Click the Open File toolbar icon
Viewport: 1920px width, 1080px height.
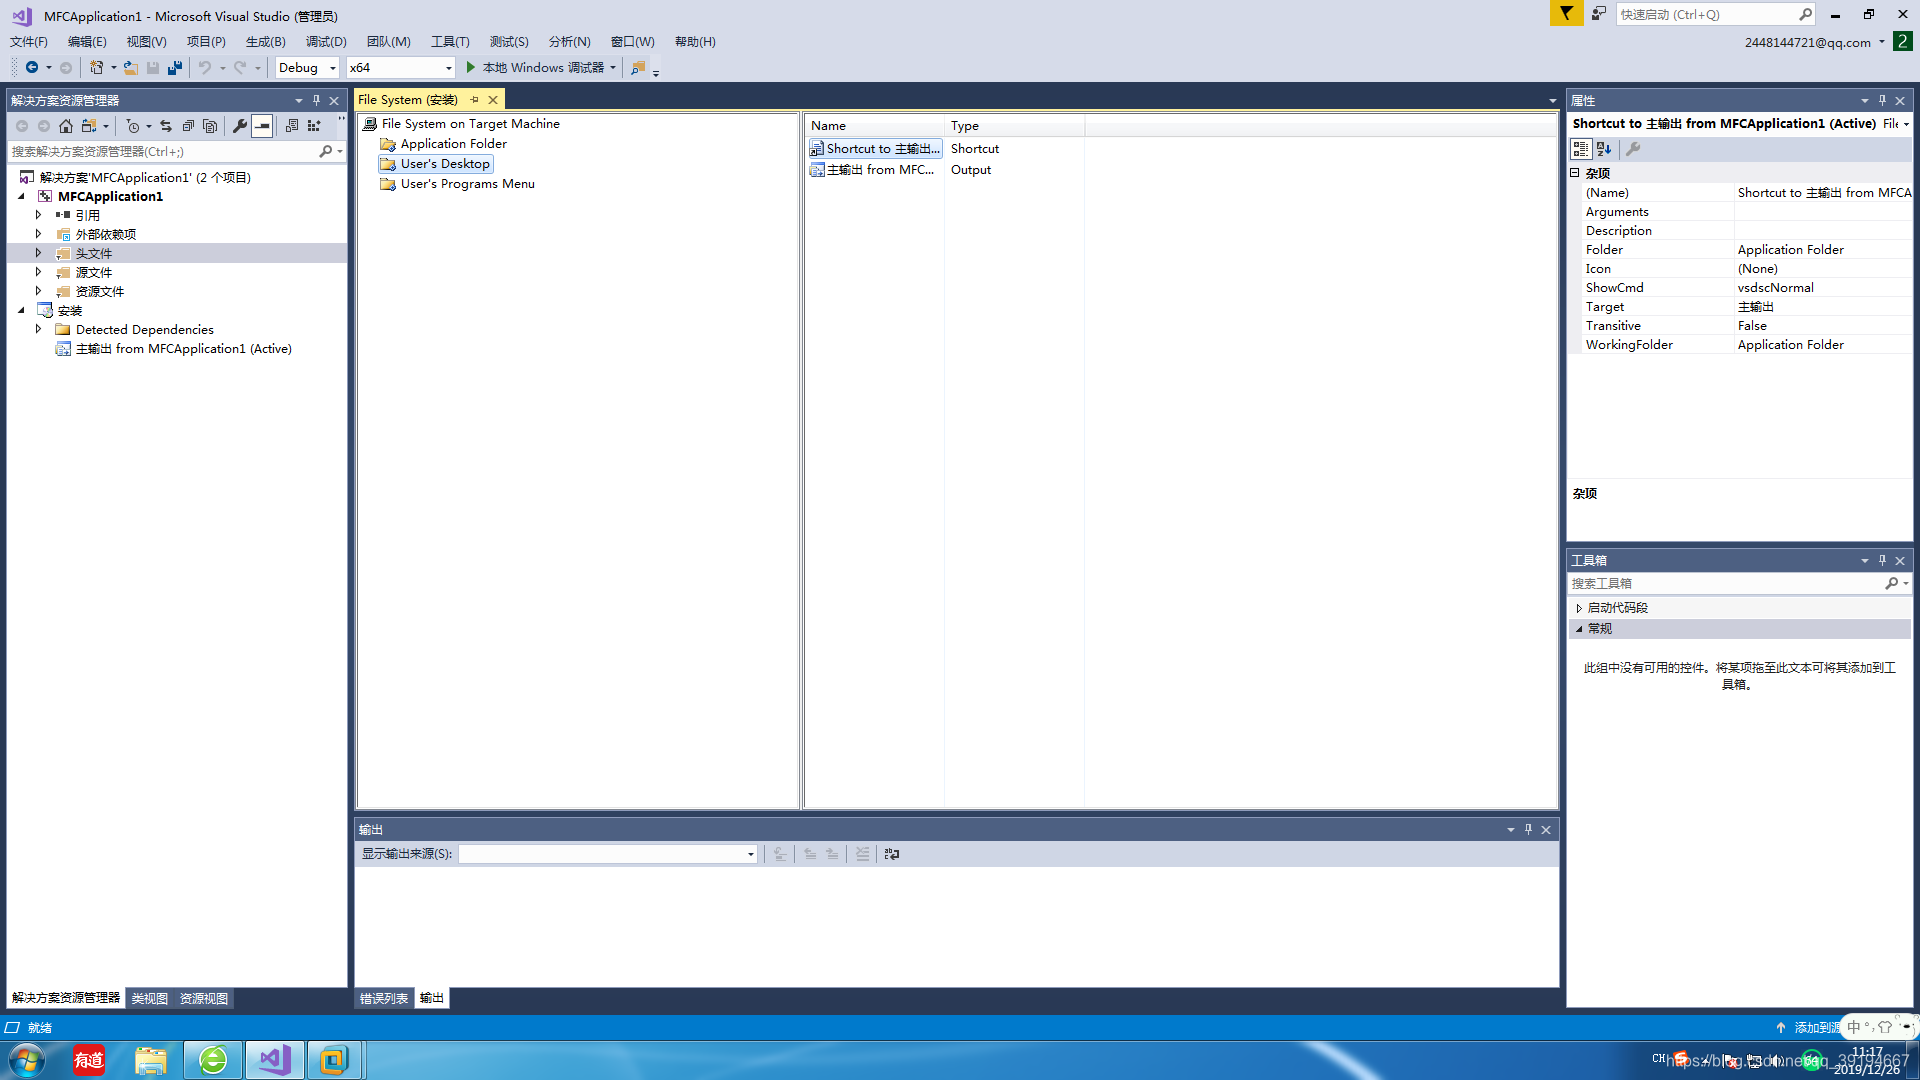(131, 68)
